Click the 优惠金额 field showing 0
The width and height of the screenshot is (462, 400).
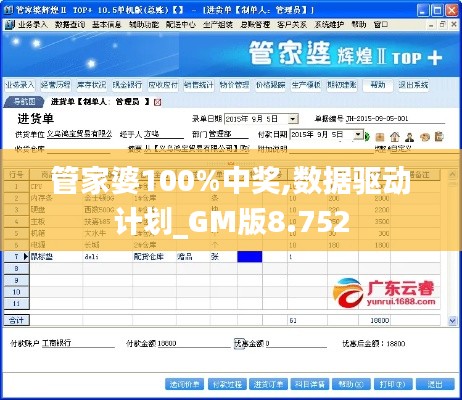tap(296, 343)
